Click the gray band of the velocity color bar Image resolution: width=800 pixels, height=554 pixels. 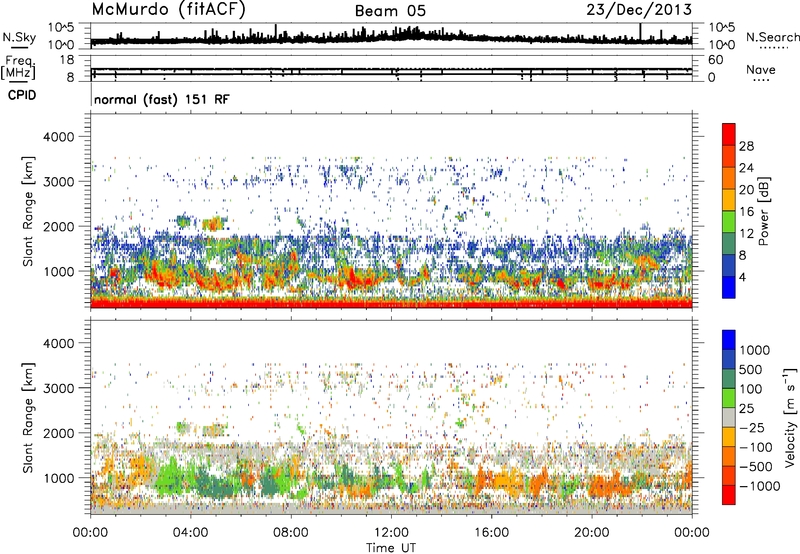[x=729, y=417]
